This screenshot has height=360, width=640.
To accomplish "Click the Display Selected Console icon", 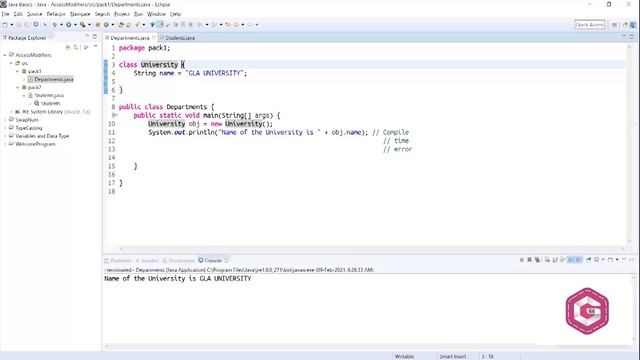I will click(596, 260).
